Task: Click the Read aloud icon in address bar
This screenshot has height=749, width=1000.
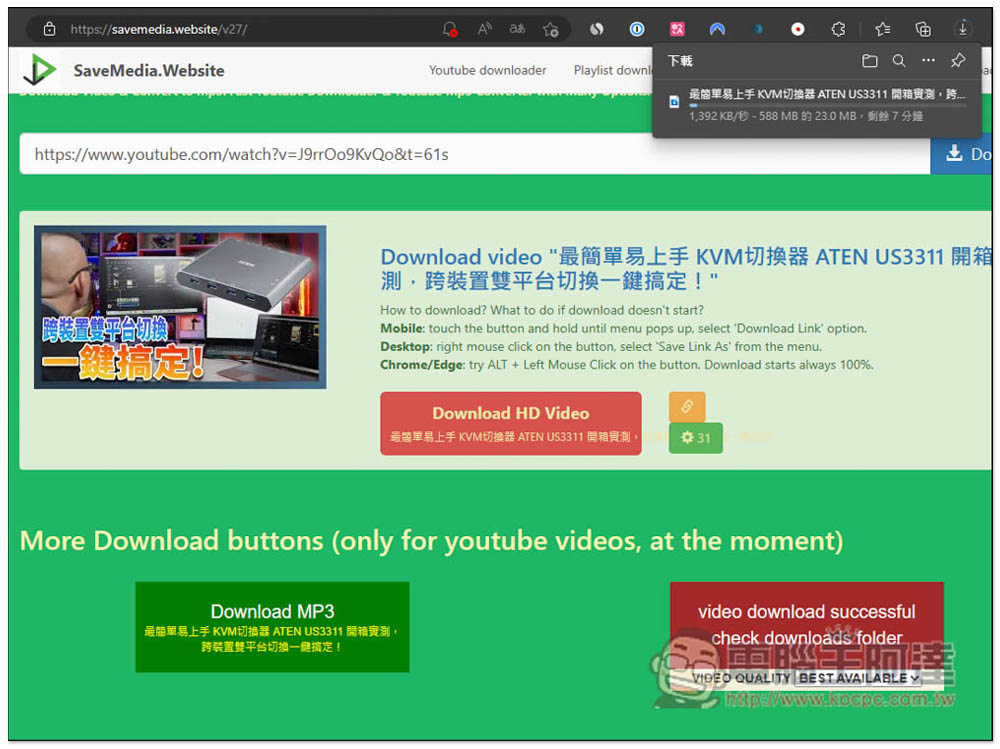Action: [484, 29]
